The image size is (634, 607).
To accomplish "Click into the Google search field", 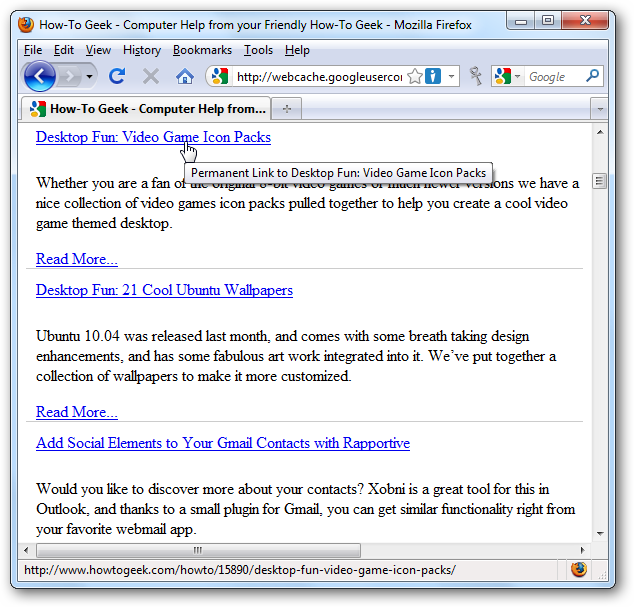I will (x=555, y=76).
